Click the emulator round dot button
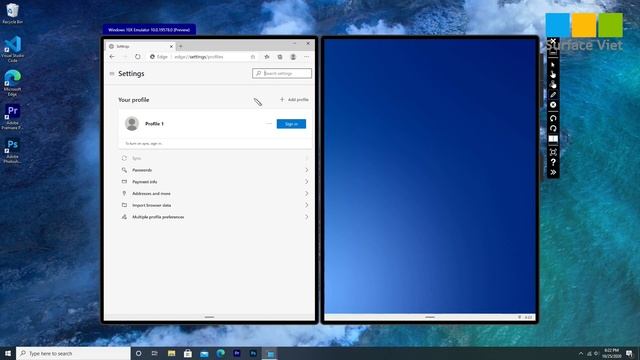 tap(553, 105)
